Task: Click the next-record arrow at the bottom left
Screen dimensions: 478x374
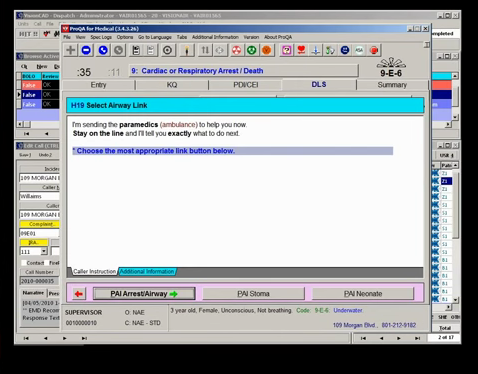Action: pos(65,338)
